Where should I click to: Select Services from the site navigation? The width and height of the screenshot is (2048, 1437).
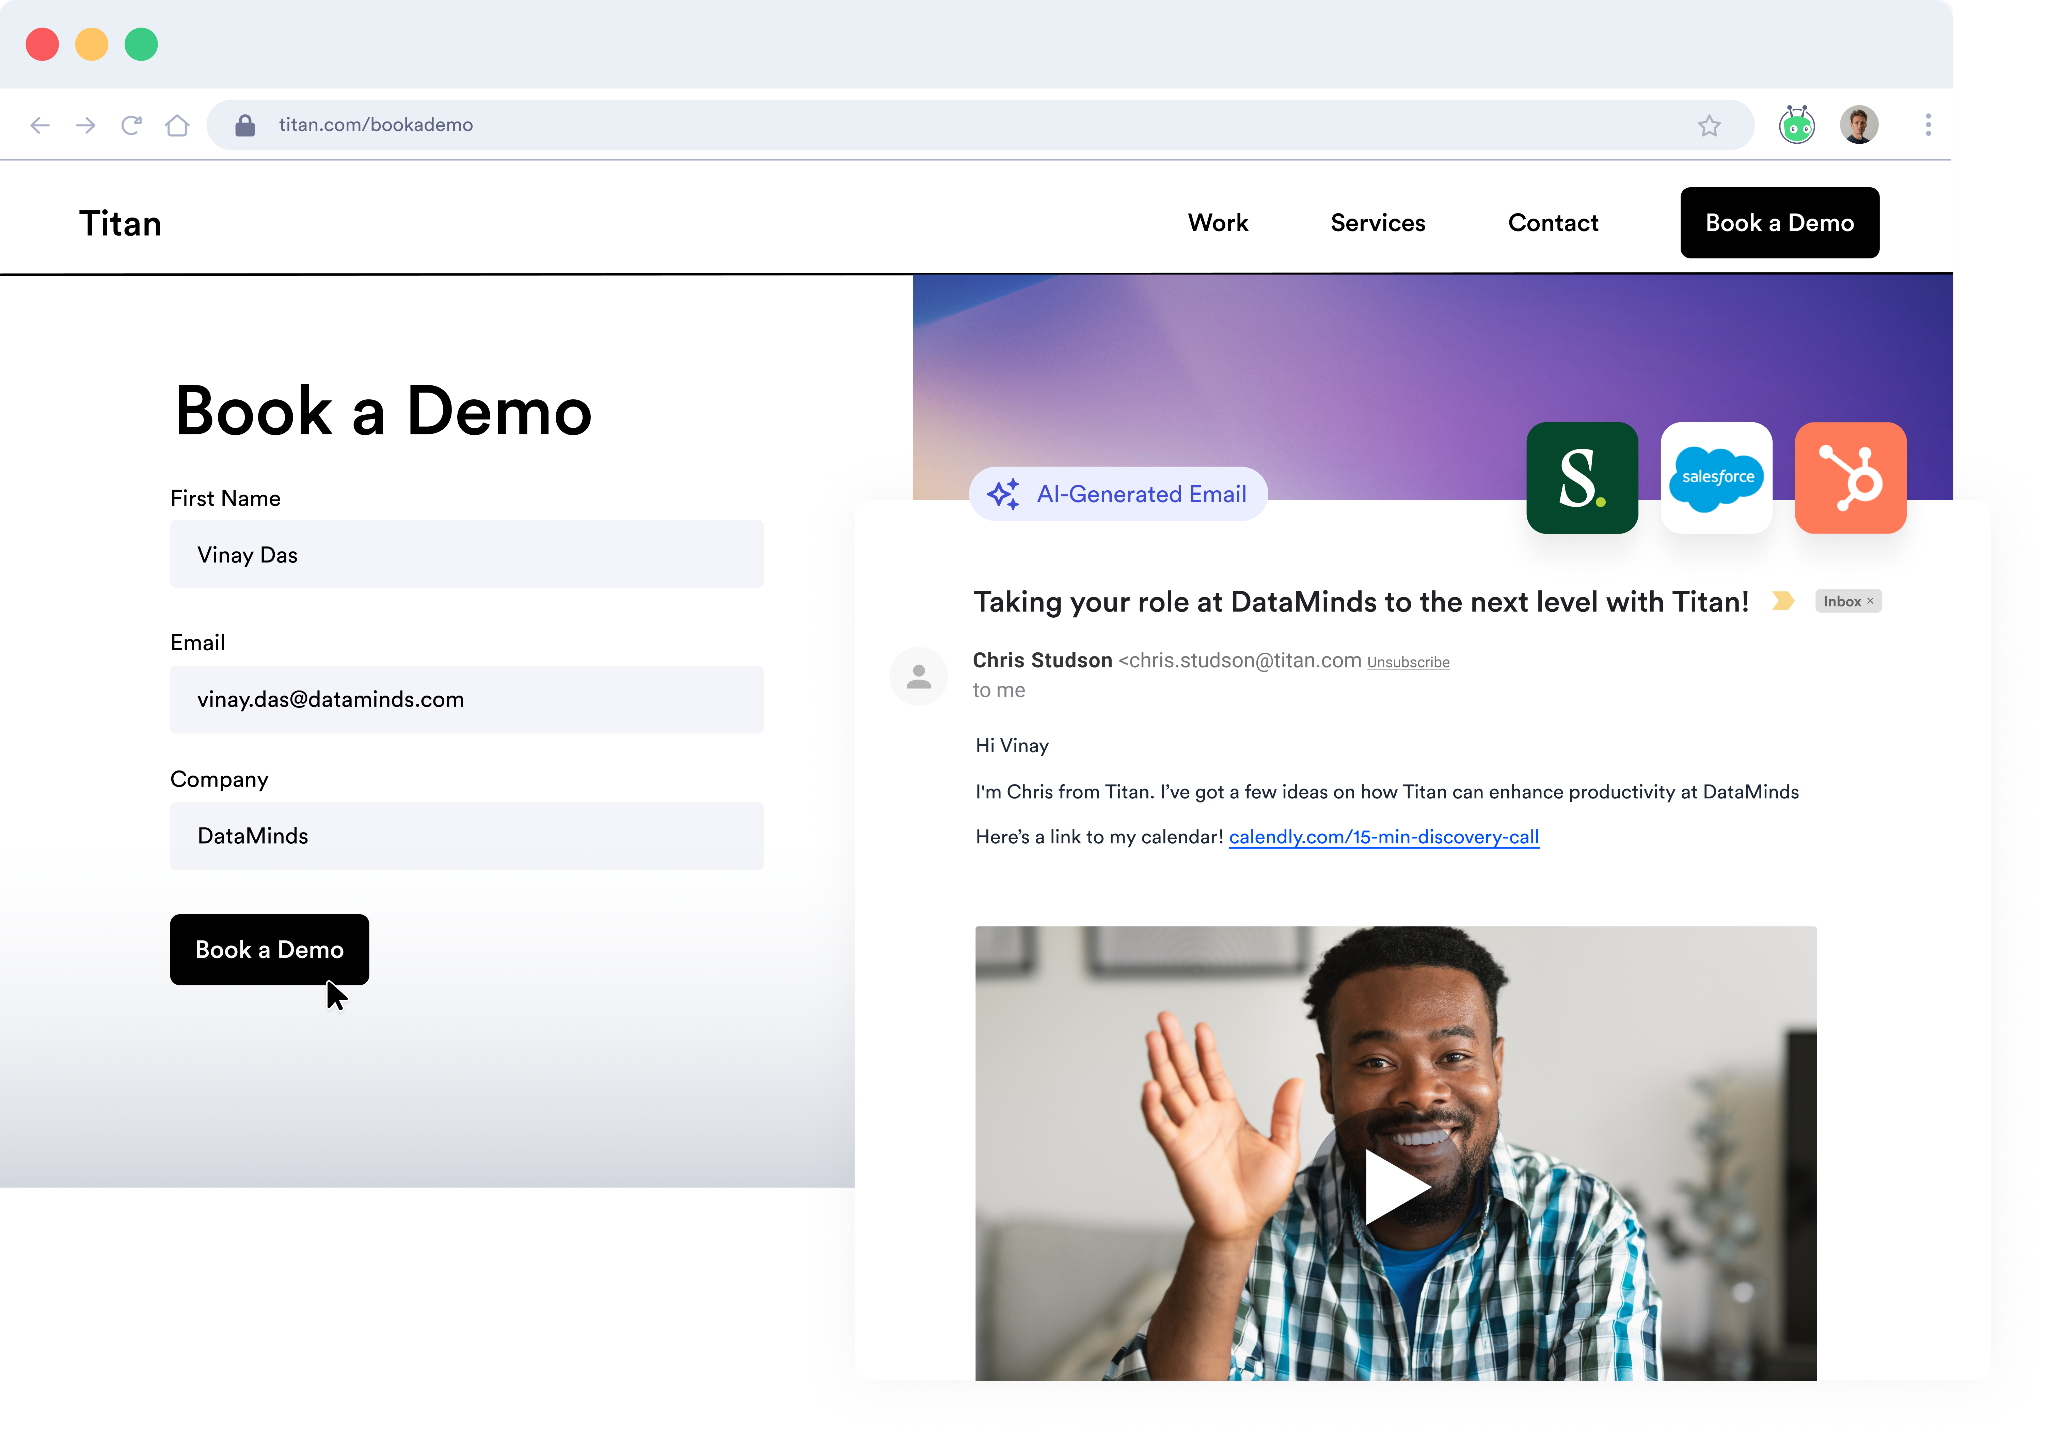[x=1378, y=222]
